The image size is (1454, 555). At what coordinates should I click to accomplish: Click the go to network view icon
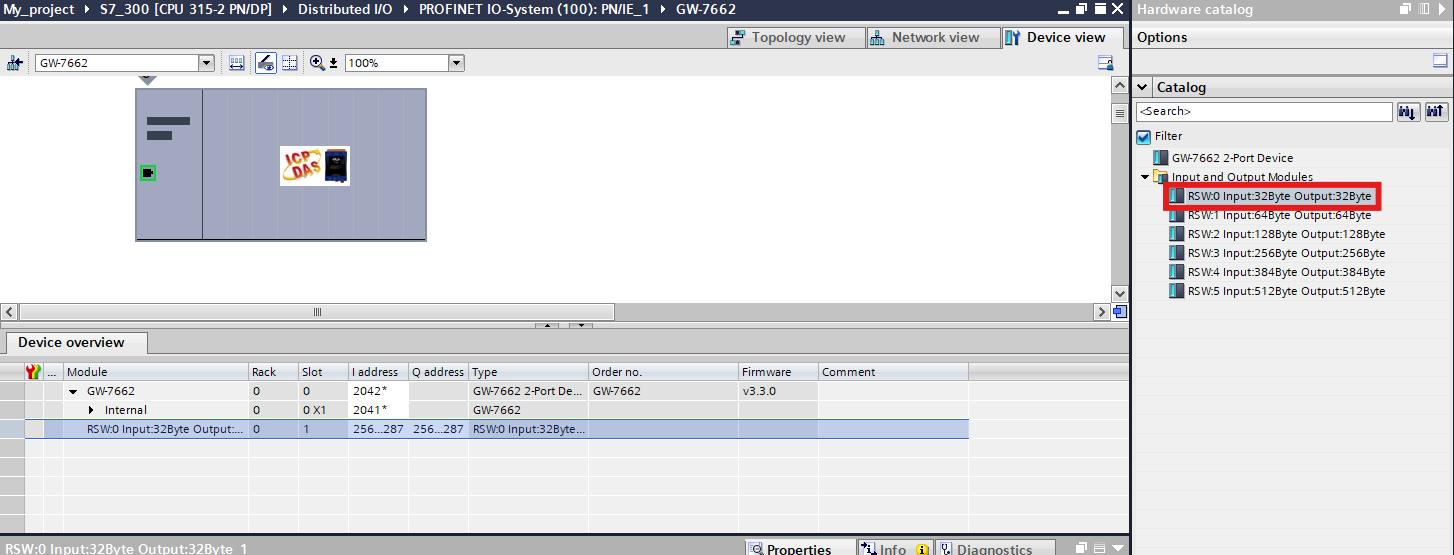pyautogui.click(x=15, y=63)
